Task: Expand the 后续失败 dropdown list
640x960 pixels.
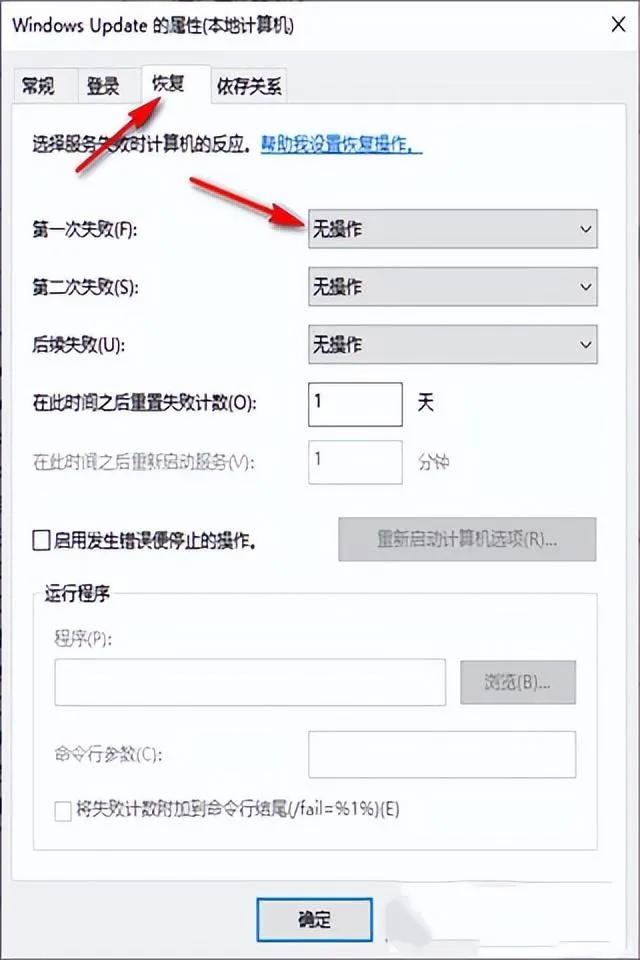Action: click(x=452, y=345)
